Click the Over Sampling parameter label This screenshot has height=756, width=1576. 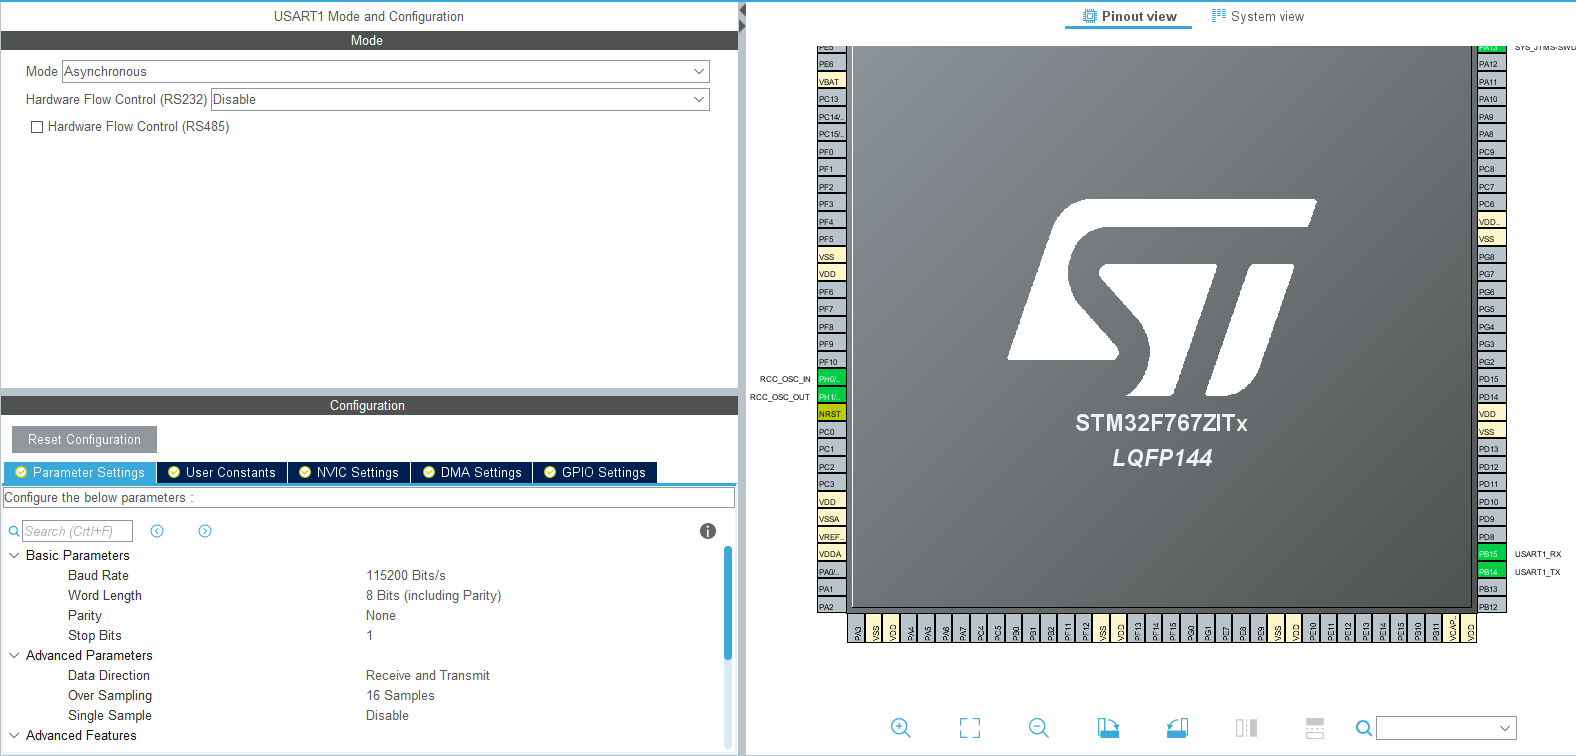110,695
